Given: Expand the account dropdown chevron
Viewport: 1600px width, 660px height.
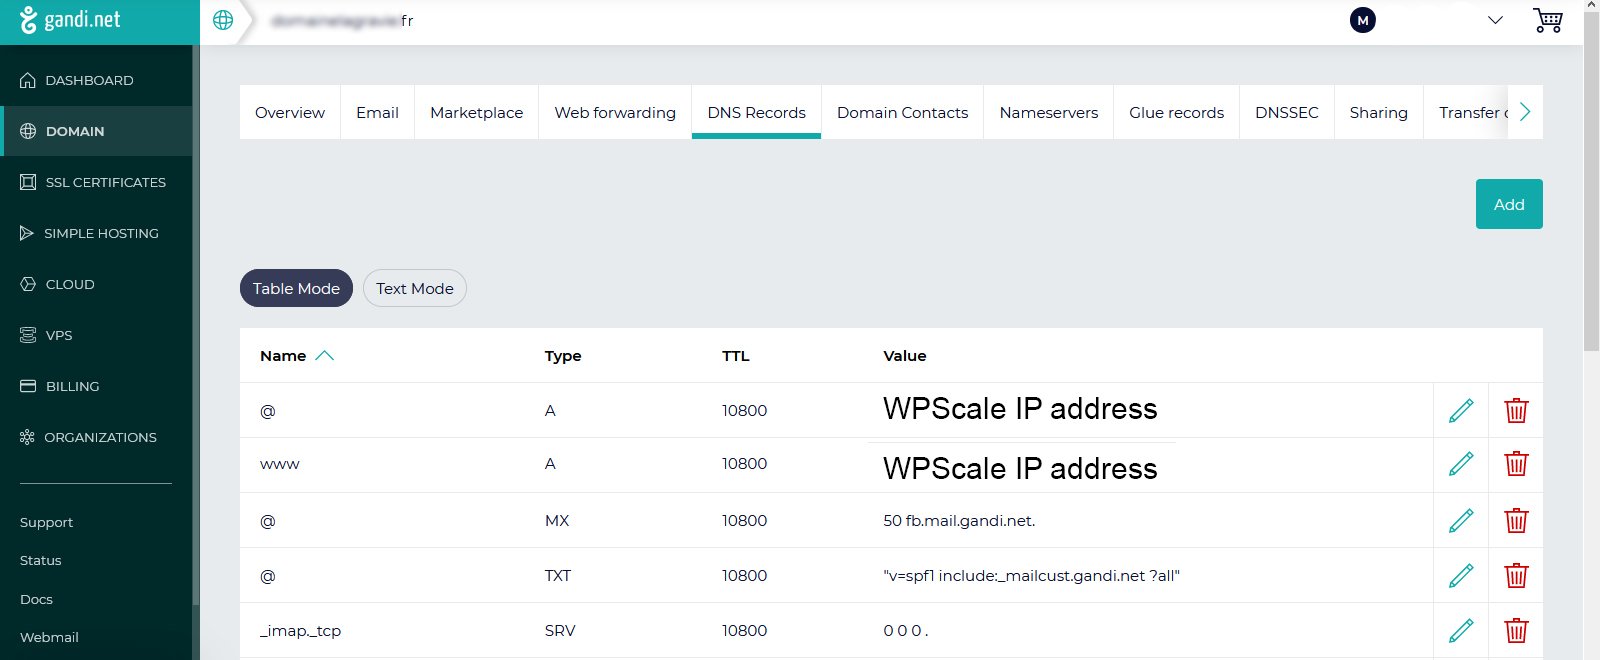Looking at the screenshot, I should (x=1495, y=21).
